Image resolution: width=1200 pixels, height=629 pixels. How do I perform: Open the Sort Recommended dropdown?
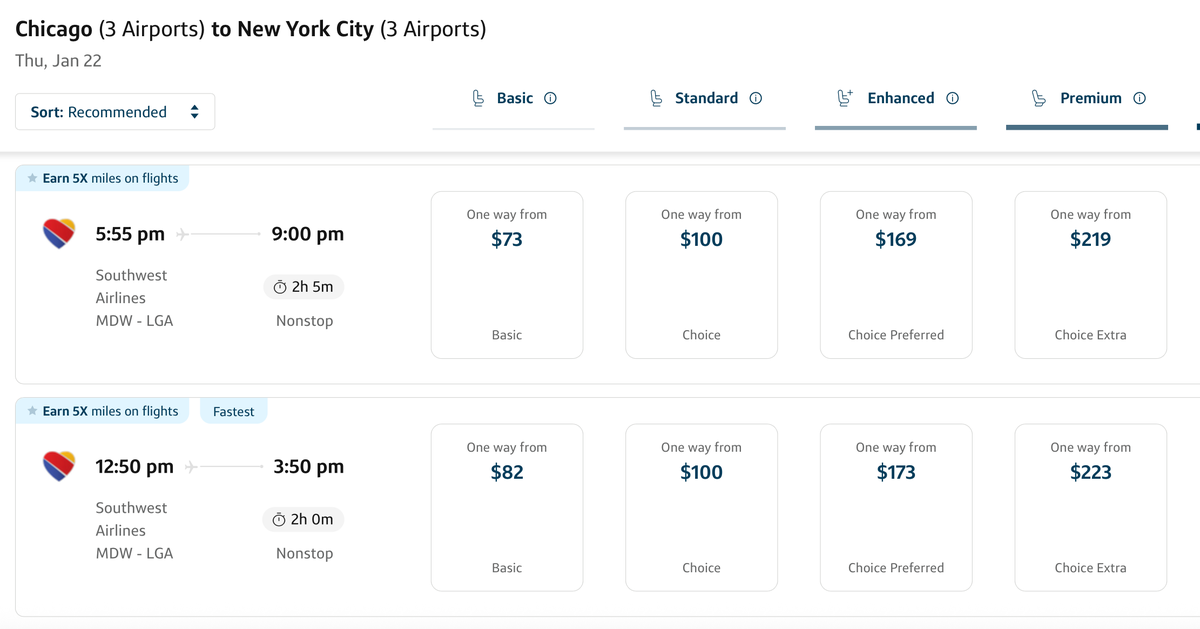[x=114, y=111]
